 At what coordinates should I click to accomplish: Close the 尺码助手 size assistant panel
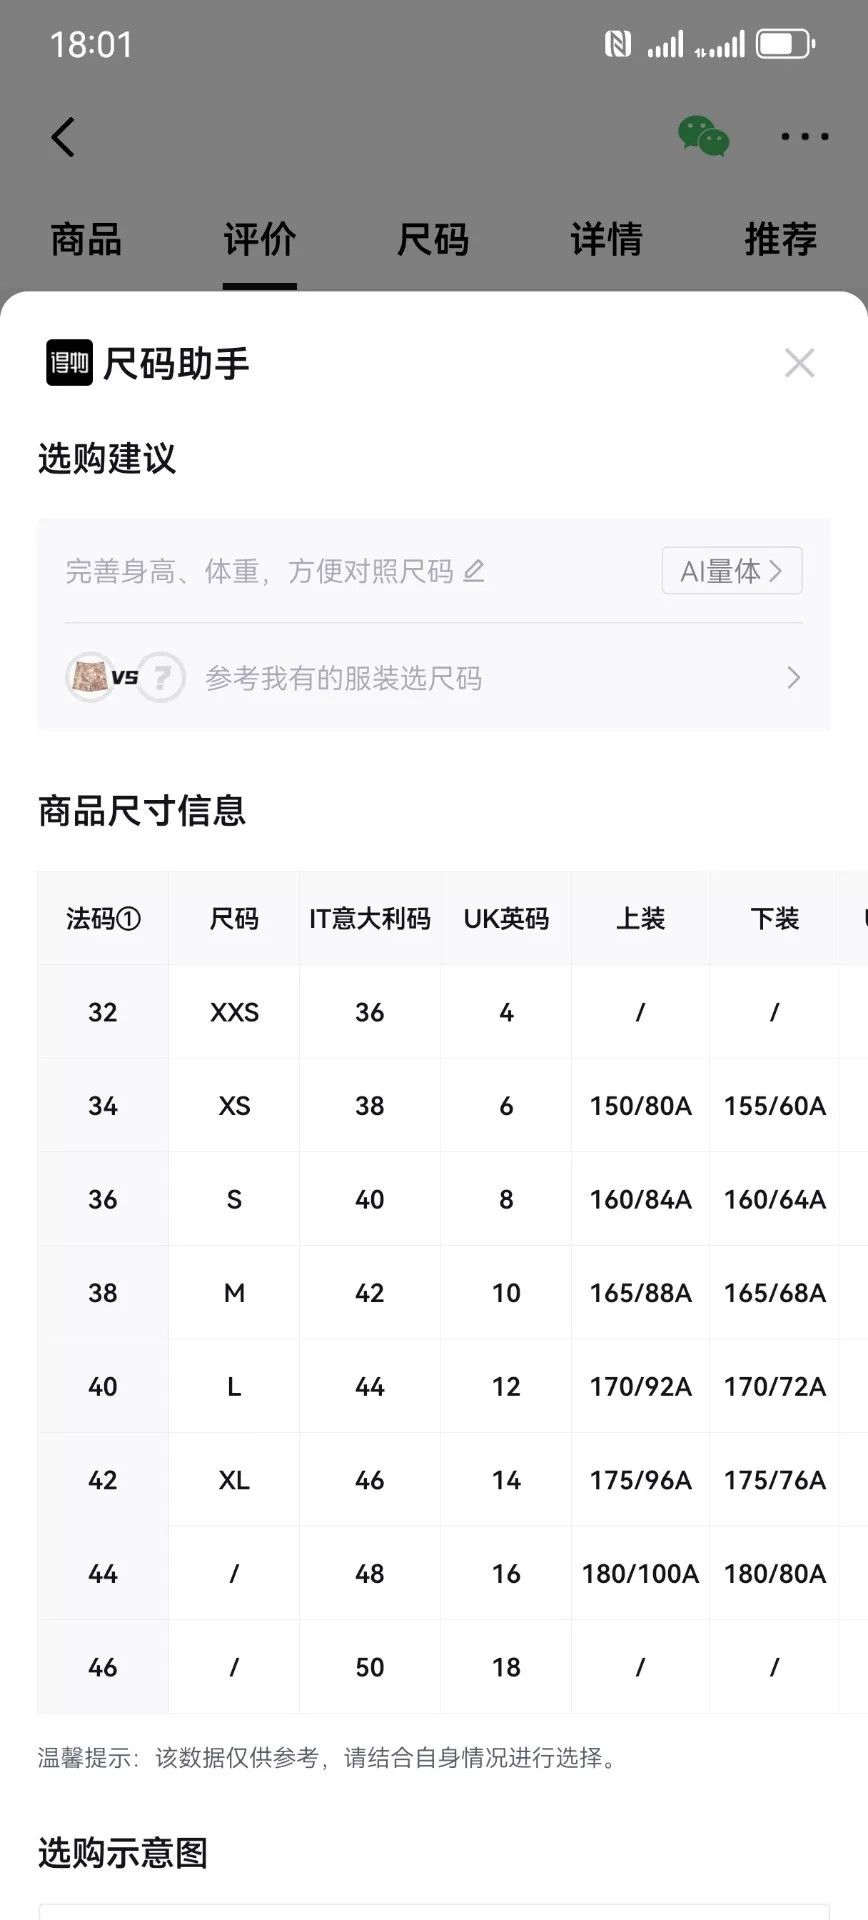799,363
